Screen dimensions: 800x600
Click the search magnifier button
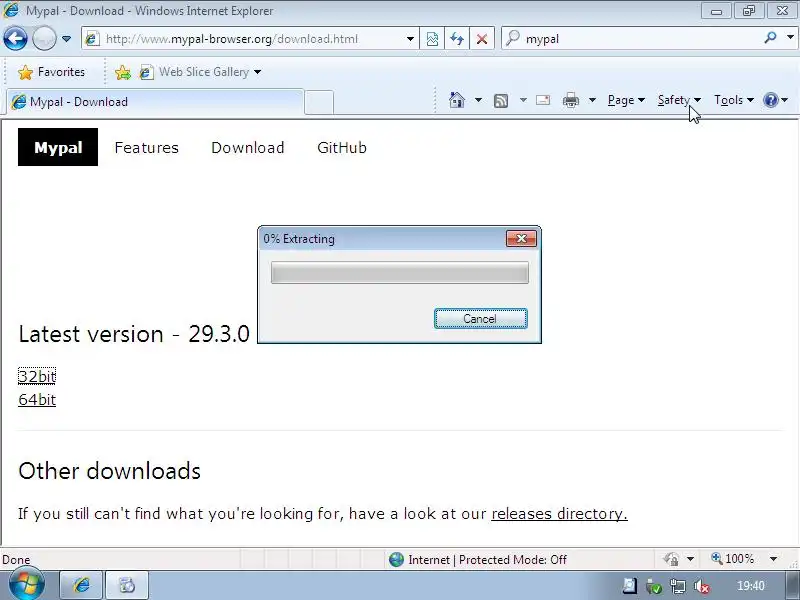[771, 38]
